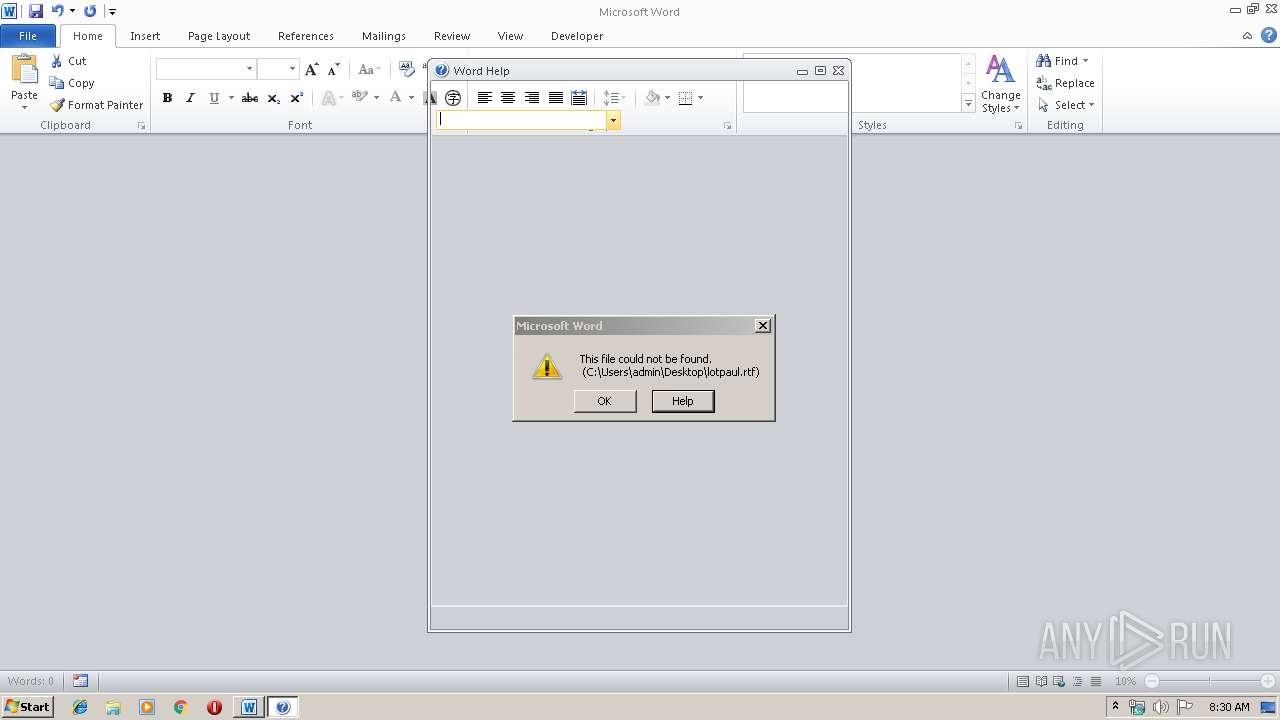Click the macro recording status bar icon
This screenshot has height=720, width=1280.
pyautogui.click(x=80, y=681)
